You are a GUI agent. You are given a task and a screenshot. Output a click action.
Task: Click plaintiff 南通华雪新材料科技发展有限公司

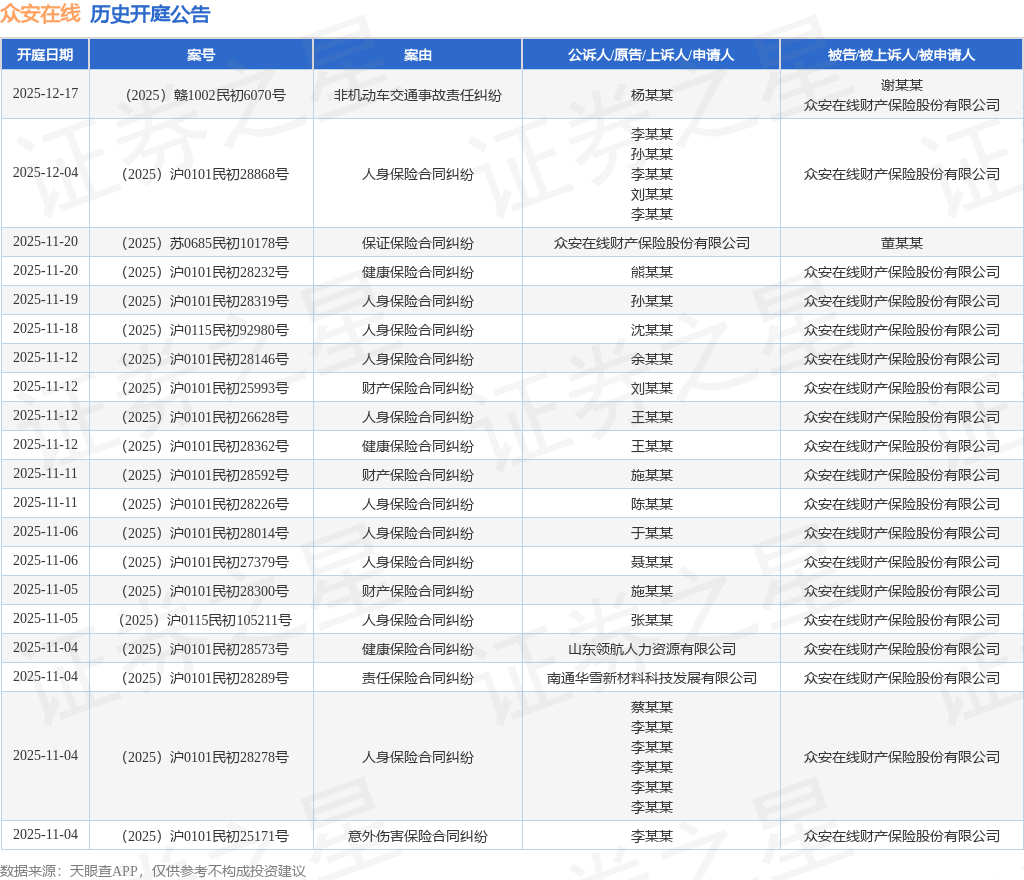click(x=651, y=678)
